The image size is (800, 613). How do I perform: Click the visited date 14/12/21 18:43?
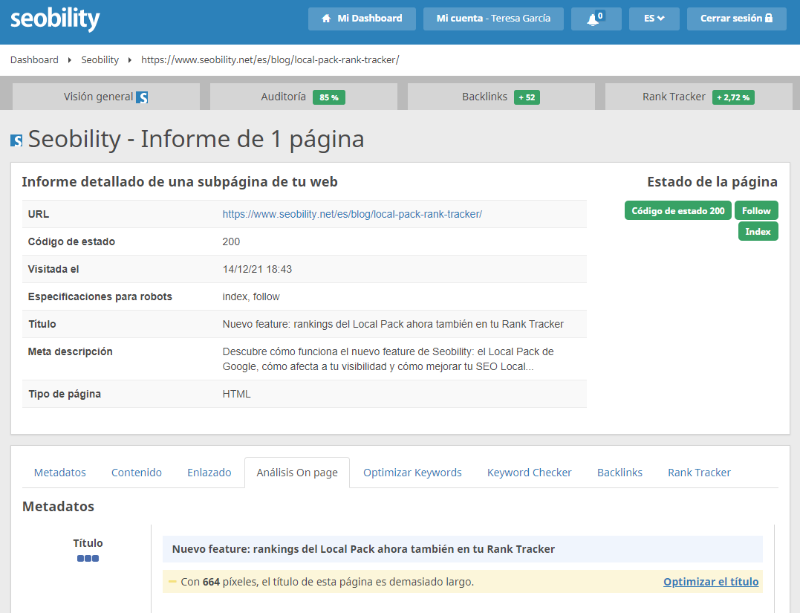click(257, 269)
